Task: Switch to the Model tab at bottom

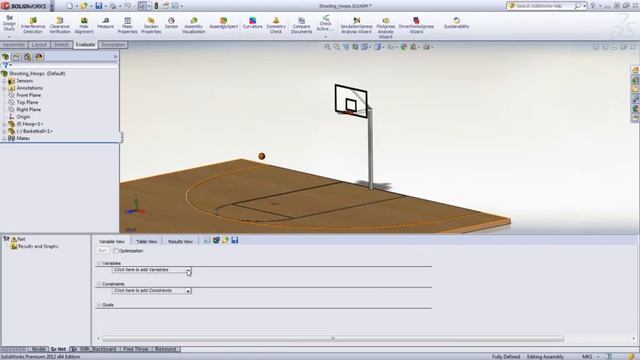Action: [x=39, y=349]
